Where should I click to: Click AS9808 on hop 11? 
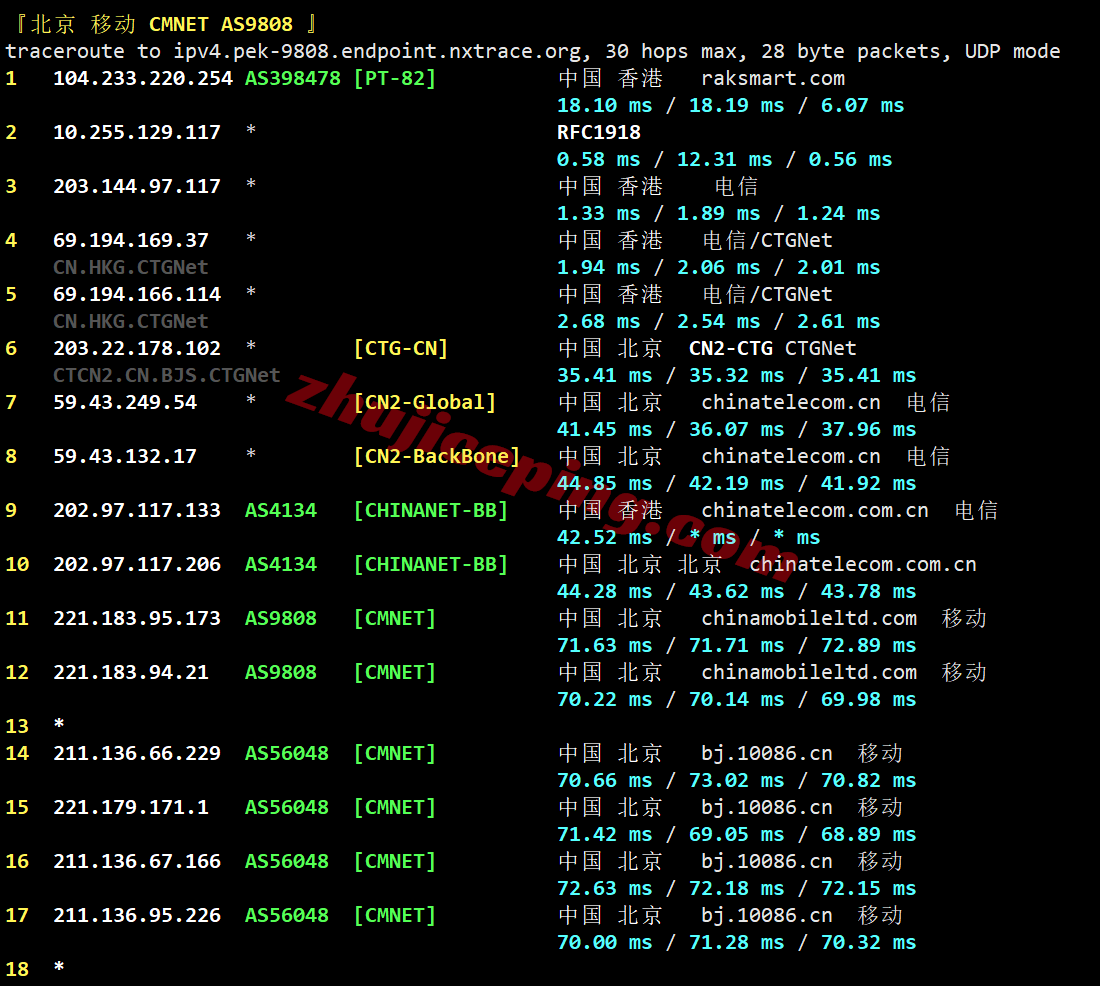point(281,619)
